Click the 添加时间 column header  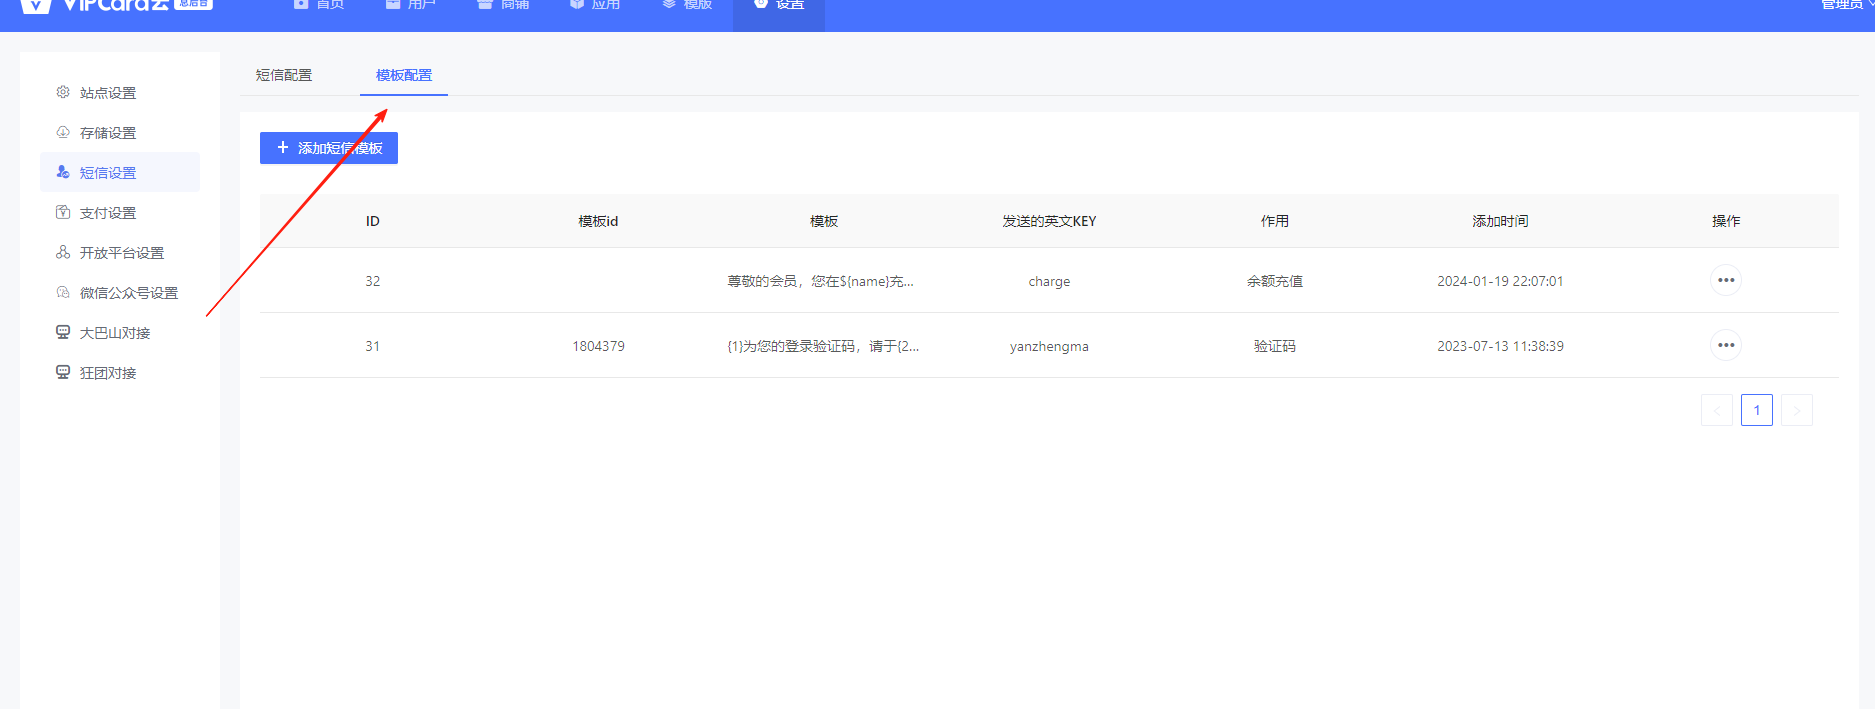pos(1500,221)
